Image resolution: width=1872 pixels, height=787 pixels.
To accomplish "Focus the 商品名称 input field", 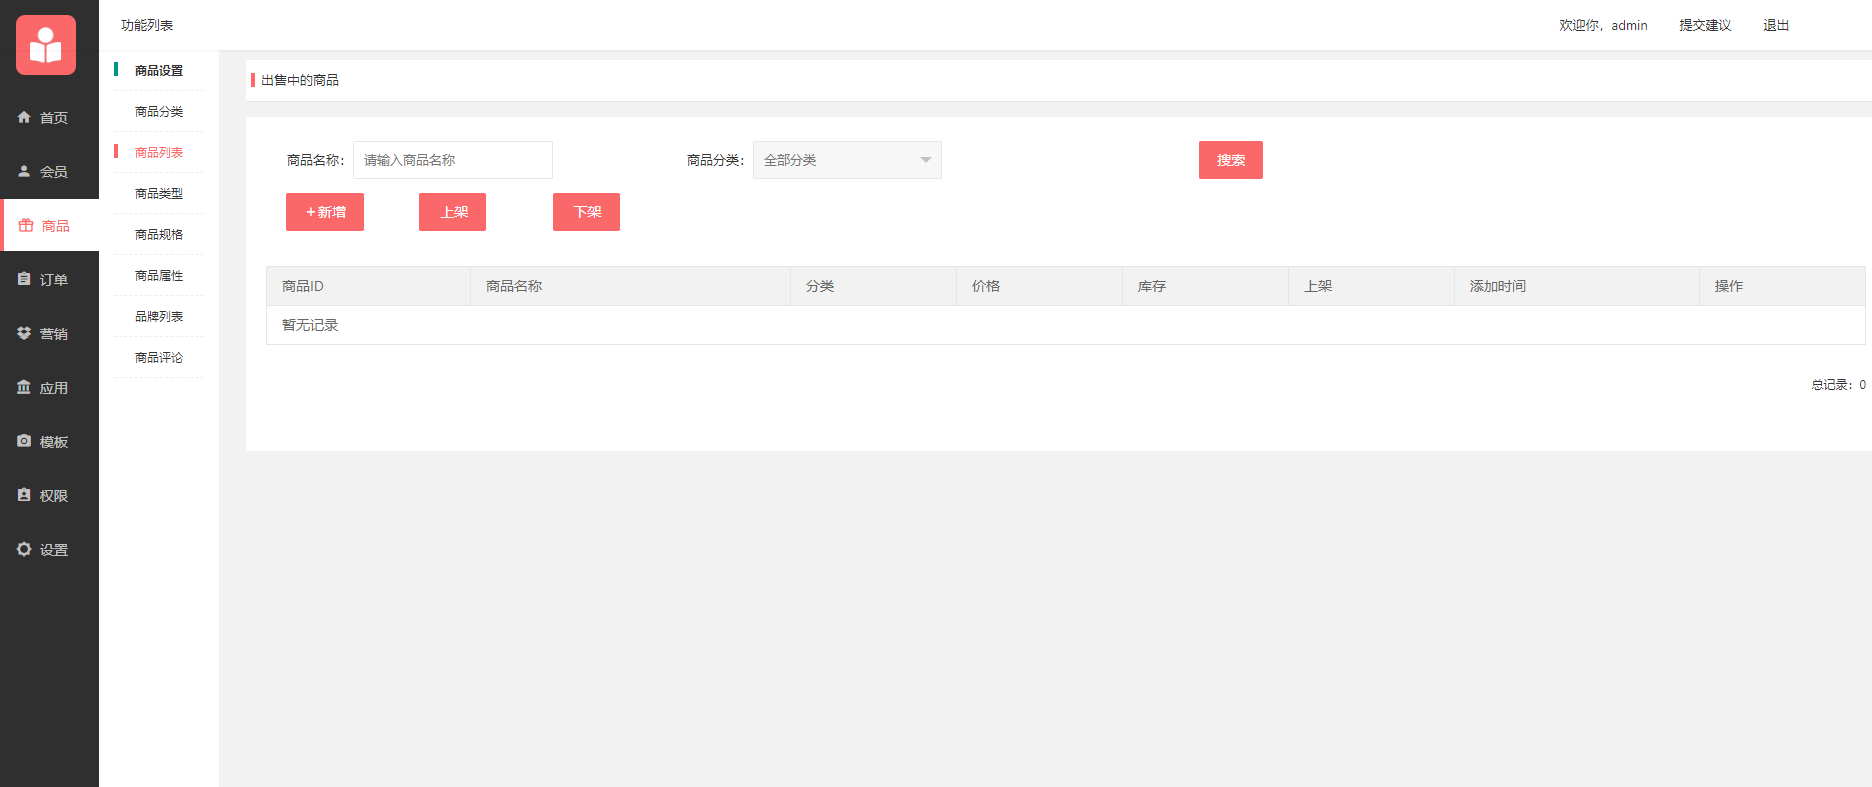I will click(x=452, y=160).
